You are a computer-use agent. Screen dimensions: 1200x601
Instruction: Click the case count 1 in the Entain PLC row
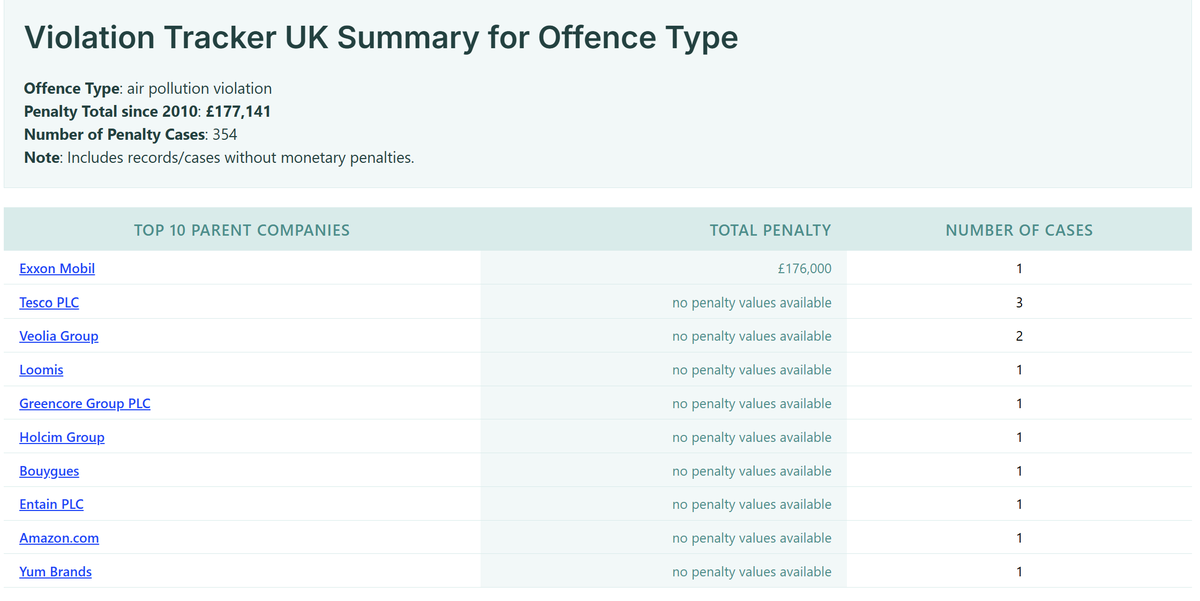(1019, 504)
